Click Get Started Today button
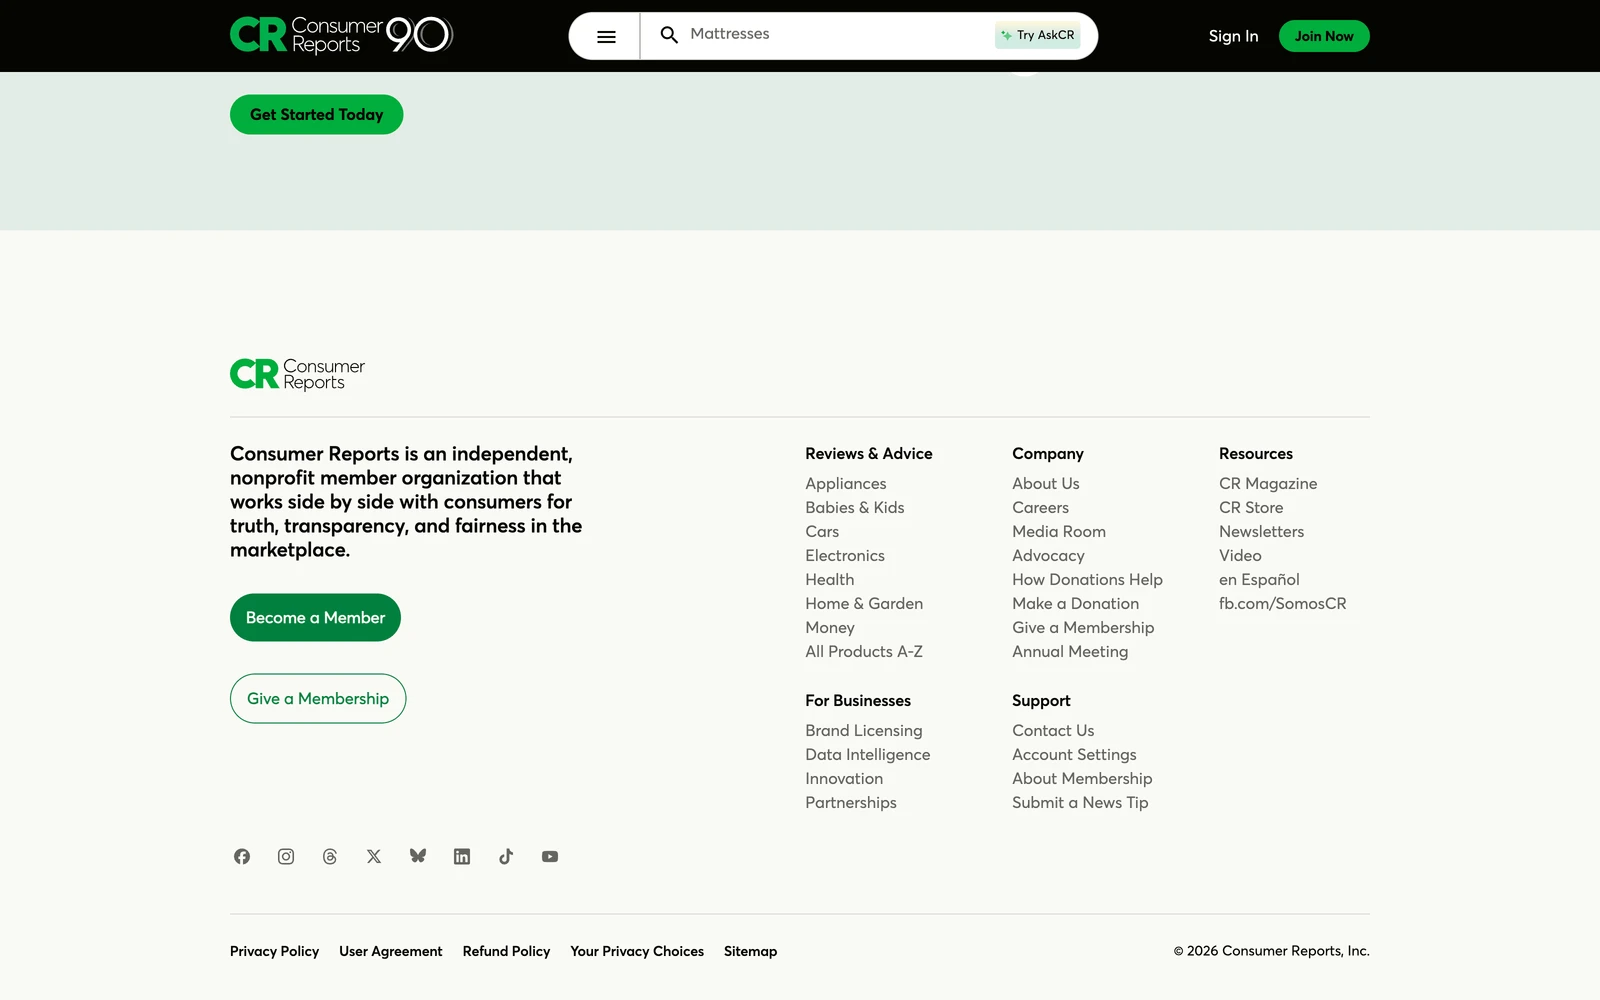This screenshot has height=1000, width=1600. click(316, 115)
